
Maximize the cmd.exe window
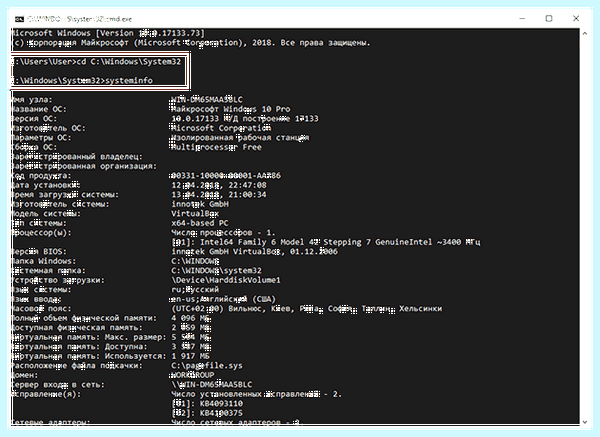tap(549, 18)
